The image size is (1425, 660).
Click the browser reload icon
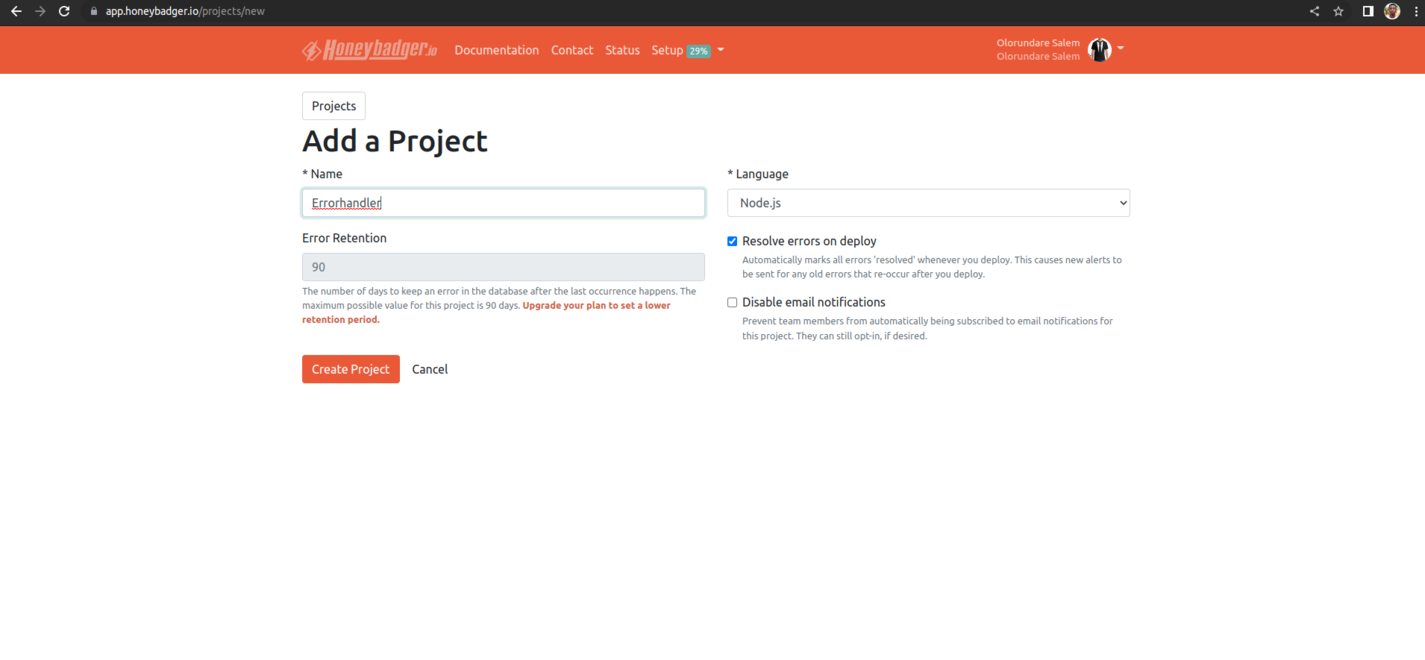tap(64, 12)
